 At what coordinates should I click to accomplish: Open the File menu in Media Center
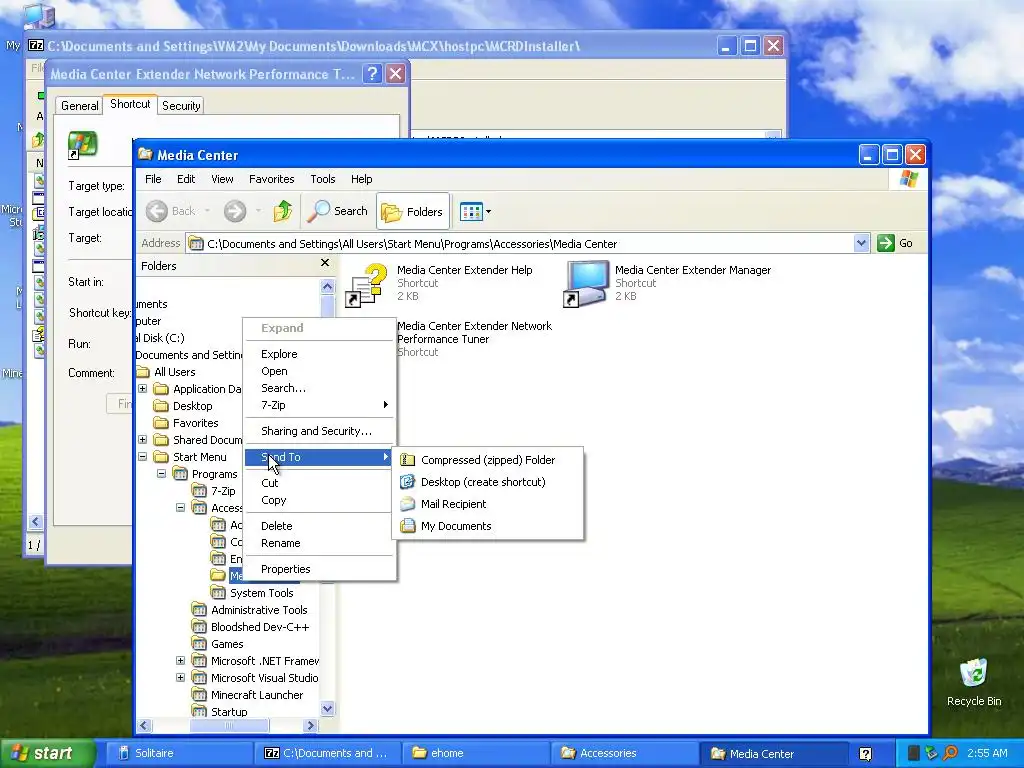[153, 179]
